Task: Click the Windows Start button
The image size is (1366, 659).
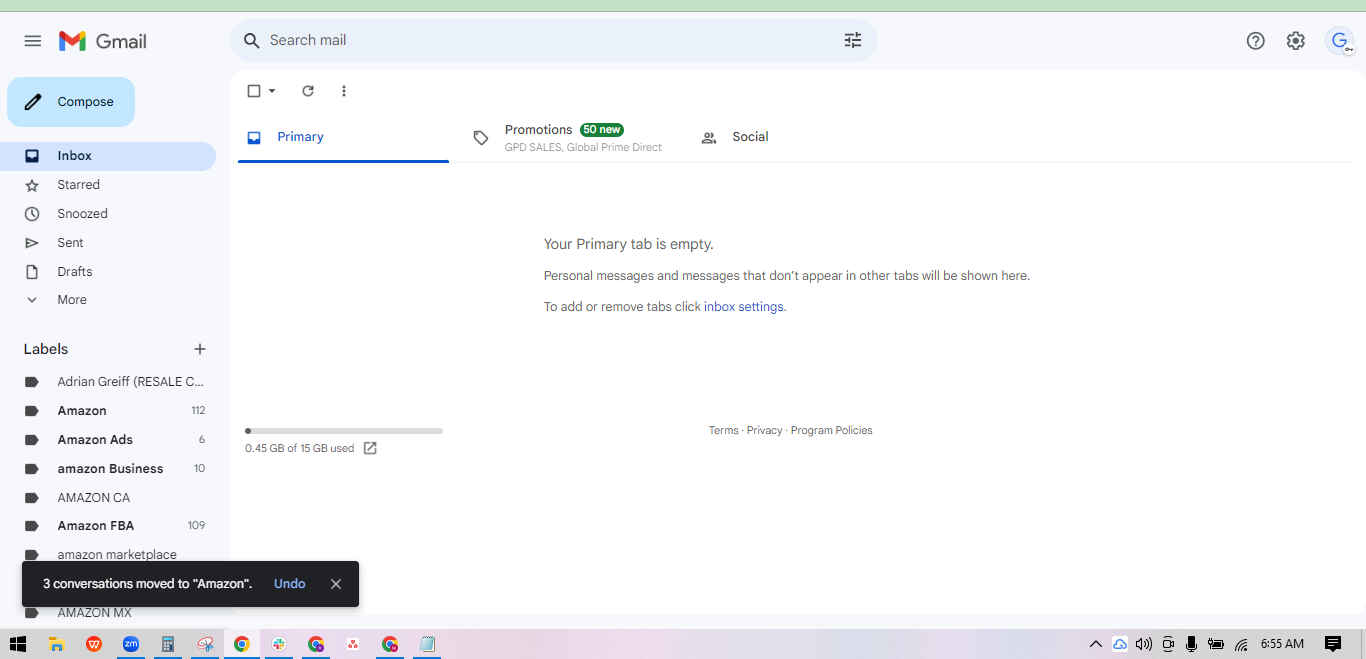Action: click(18, 644)
